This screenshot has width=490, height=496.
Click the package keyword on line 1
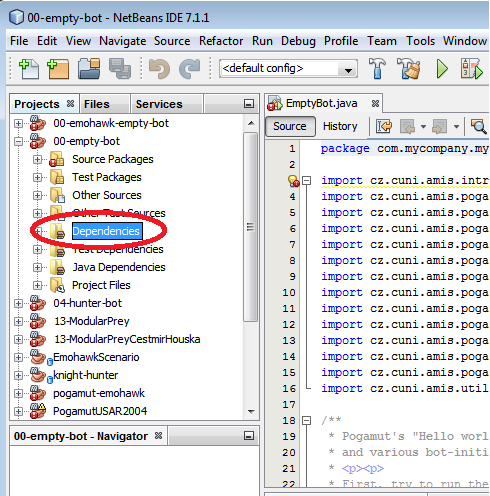tap(345, 148)
